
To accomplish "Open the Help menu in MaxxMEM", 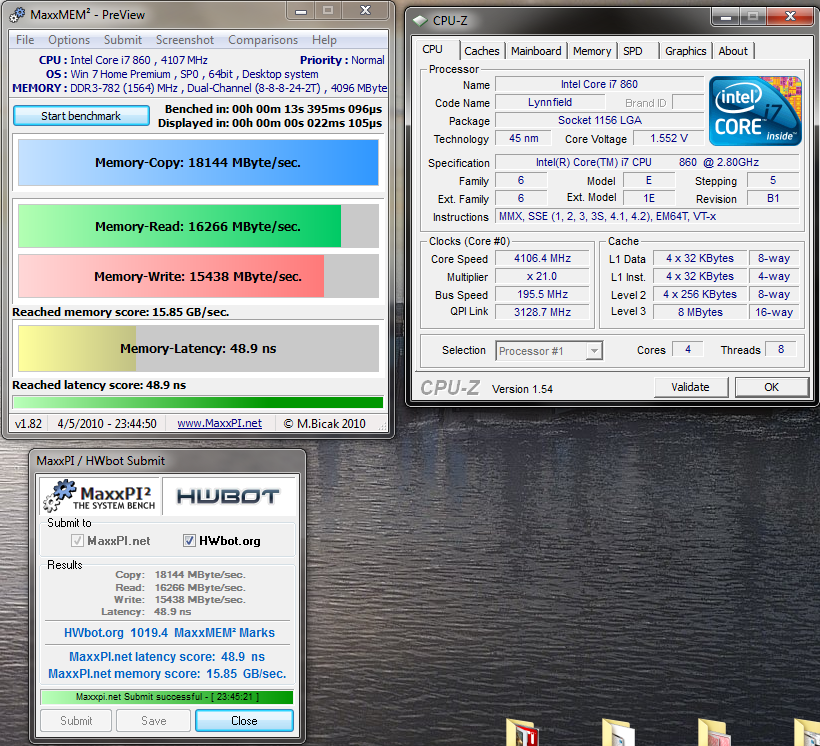I will click(x=324, y=40).
